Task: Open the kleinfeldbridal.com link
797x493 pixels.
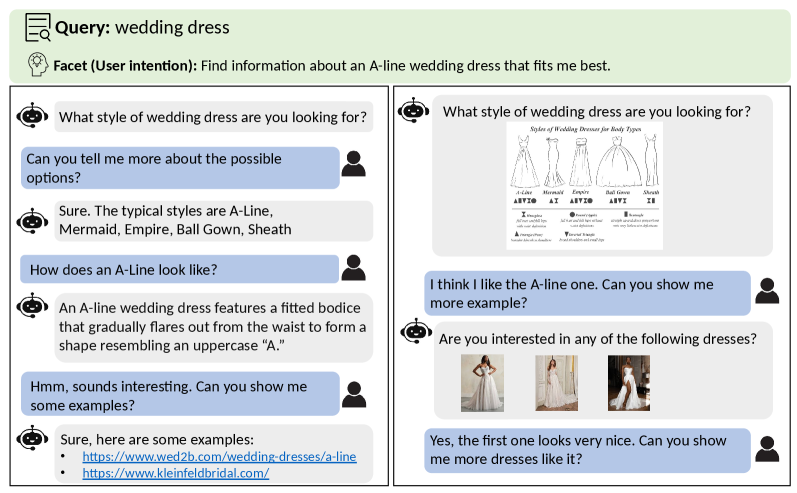Action: click(175, 473)
